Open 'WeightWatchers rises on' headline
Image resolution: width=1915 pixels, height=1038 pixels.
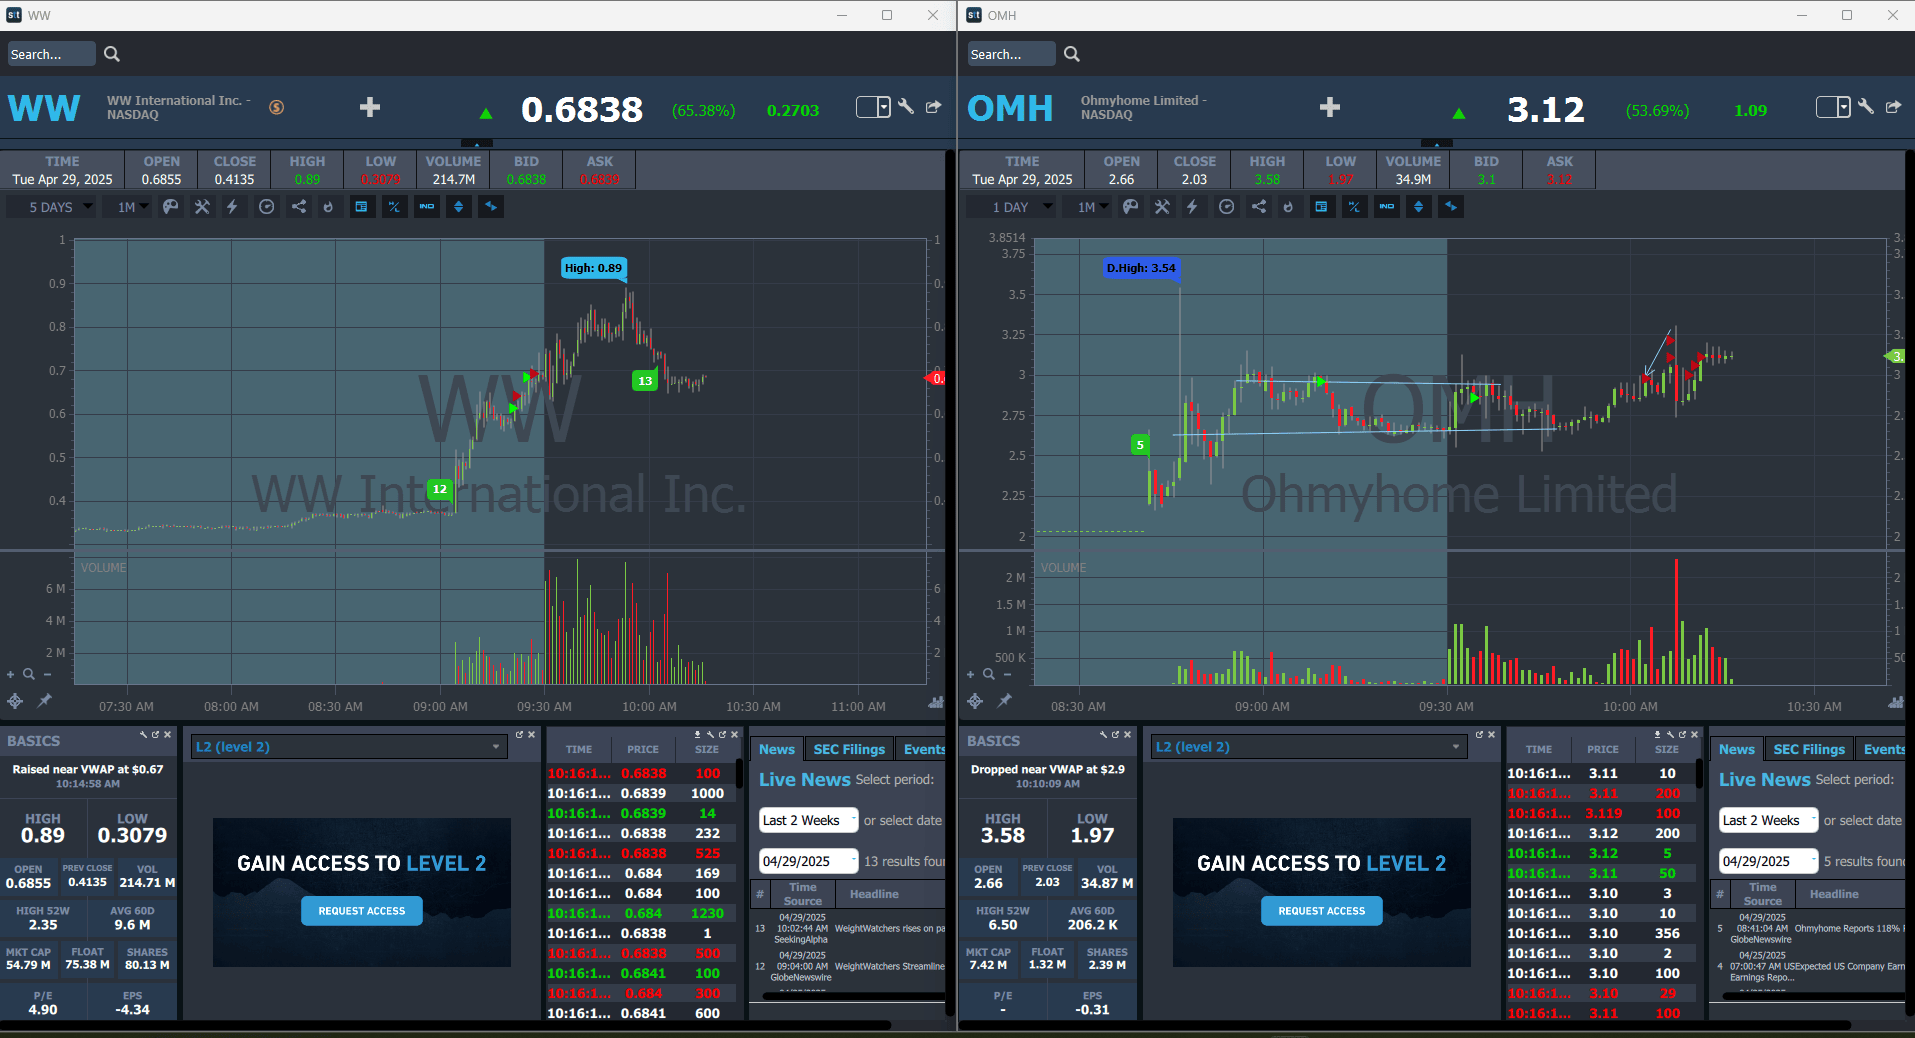click(889, 928)
